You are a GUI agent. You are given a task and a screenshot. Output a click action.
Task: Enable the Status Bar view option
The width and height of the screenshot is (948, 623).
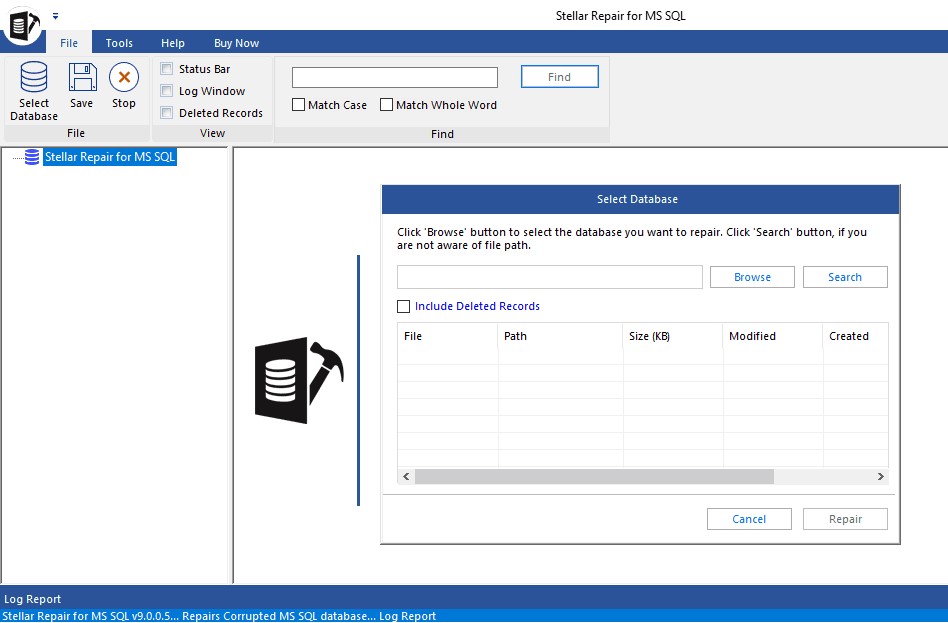click(166, 68)
